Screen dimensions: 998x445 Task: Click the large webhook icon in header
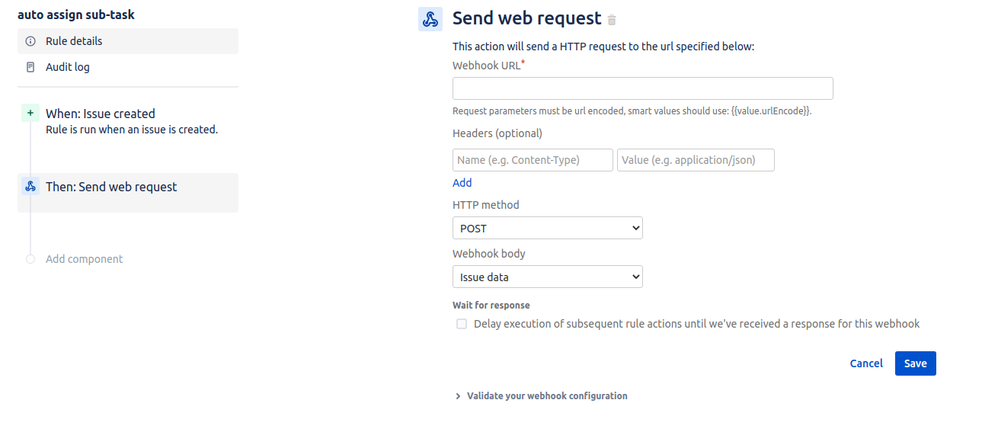pos(430,19)
